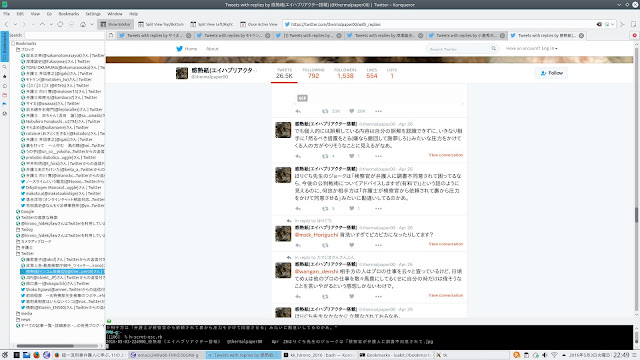The width and height of the screenshot is (640, 360).
Task: Select the highlighted thermalpaper00 bookmark
Action: pyautogui.click(x=62, y=271)
